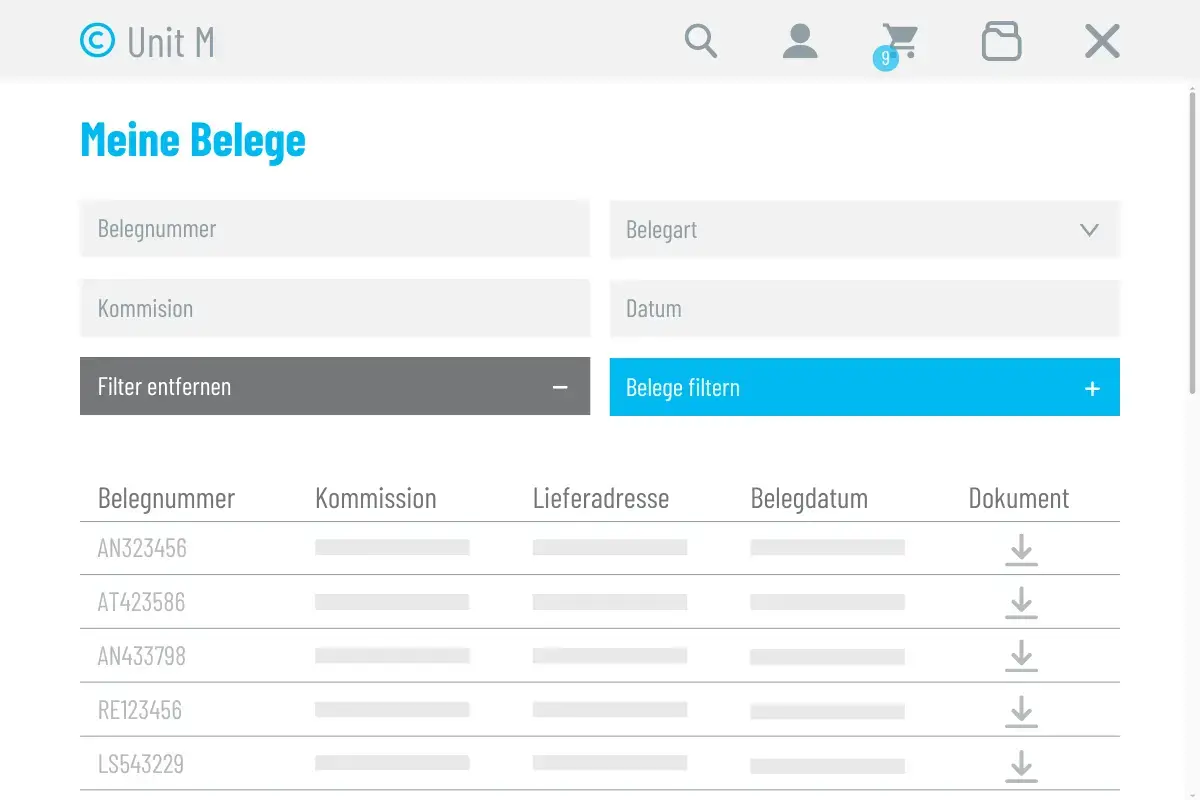Click the Belege filtern button
This screenshot has height=800, width=1200.
865,387
